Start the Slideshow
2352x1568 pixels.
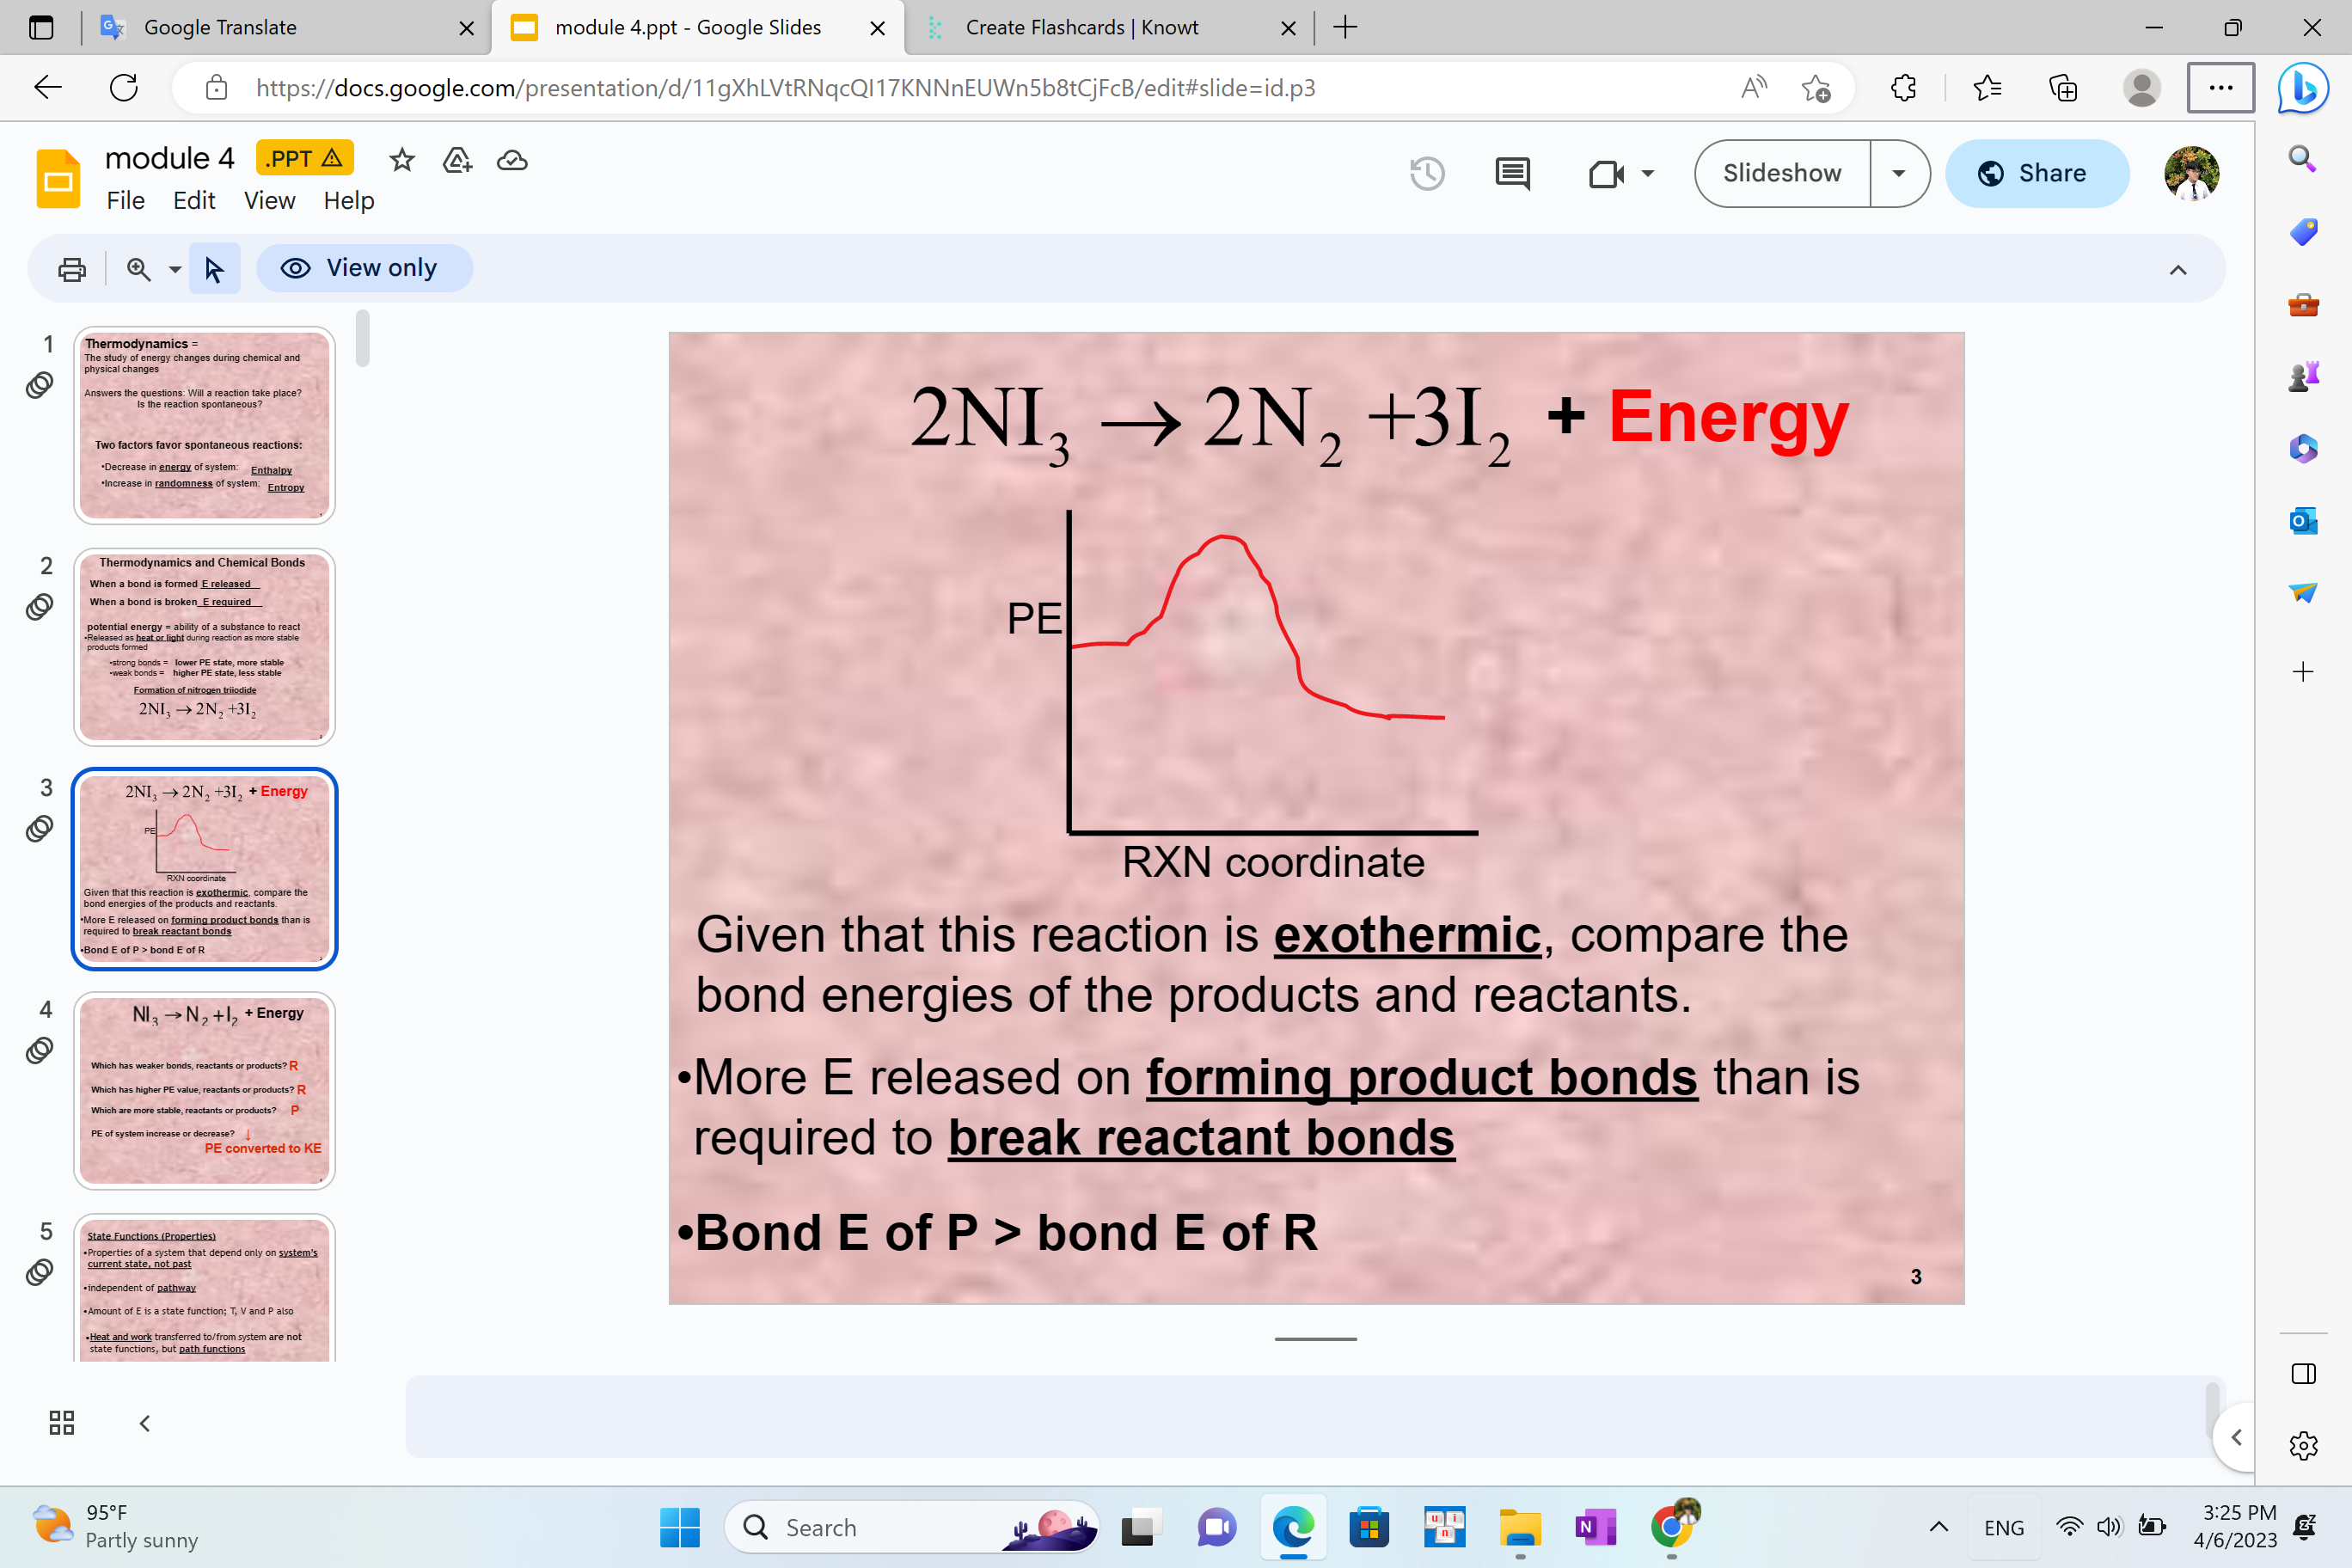(1782, 173)
